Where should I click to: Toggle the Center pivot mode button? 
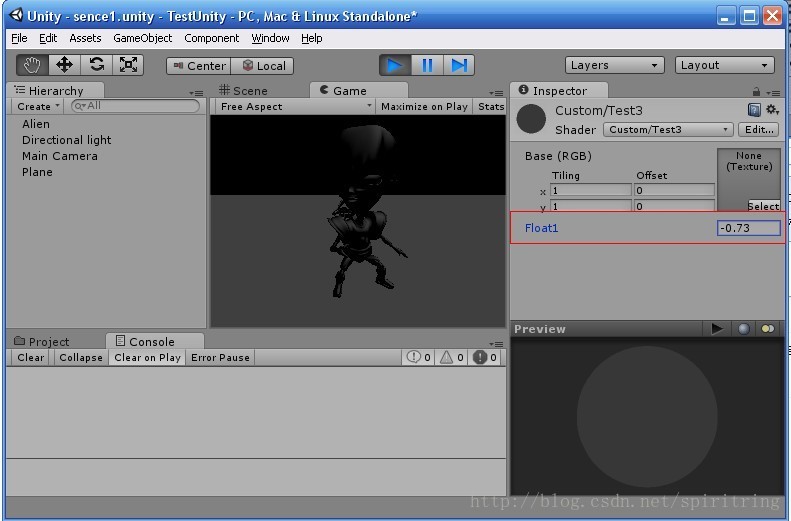click(199, 66)
